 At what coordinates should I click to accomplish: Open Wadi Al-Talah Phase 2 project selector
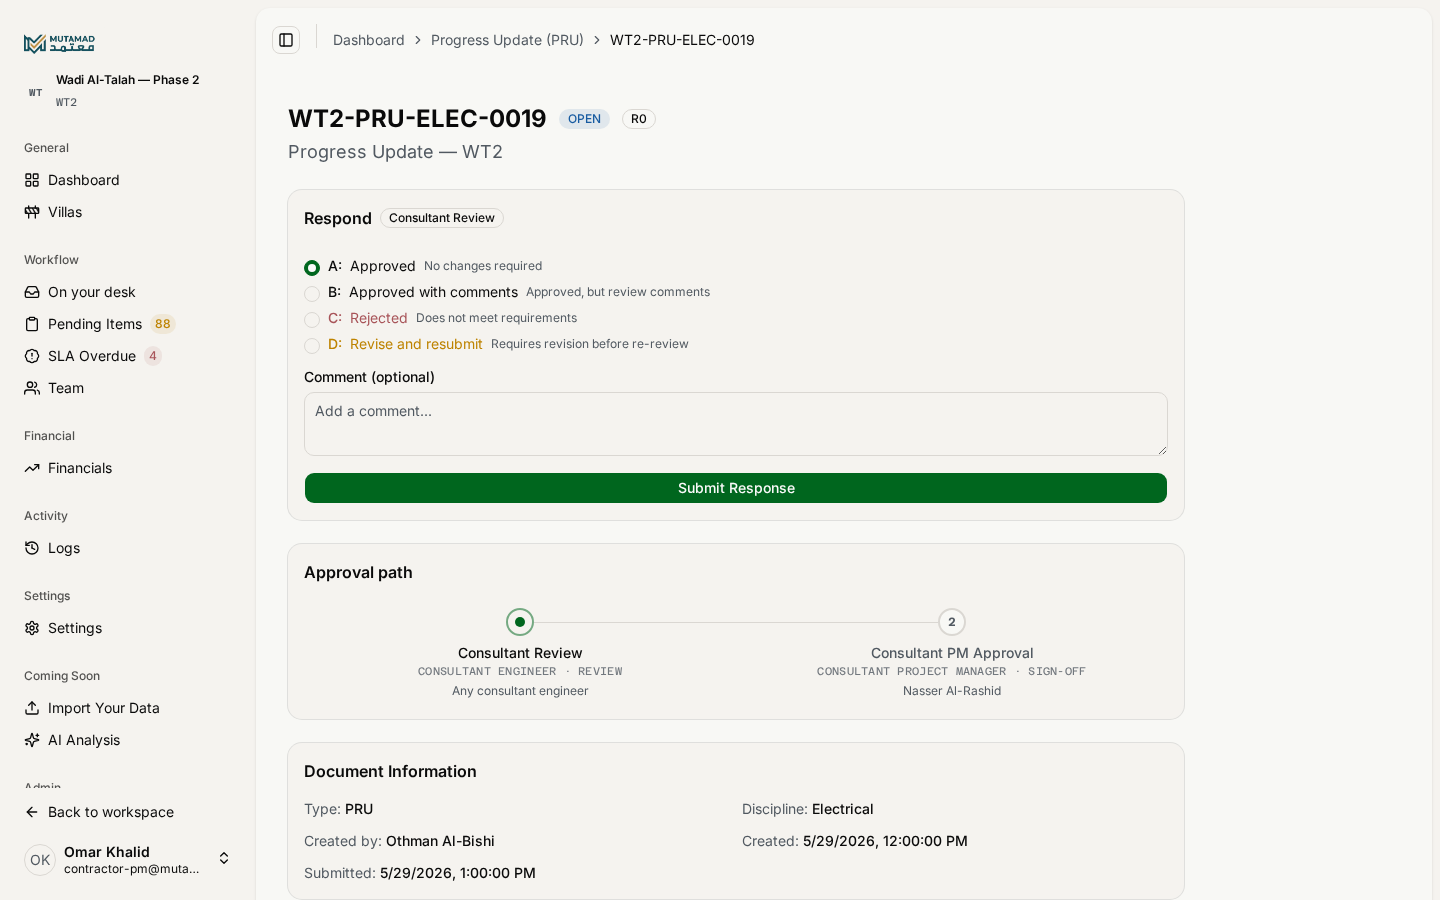tap(128, 90)
